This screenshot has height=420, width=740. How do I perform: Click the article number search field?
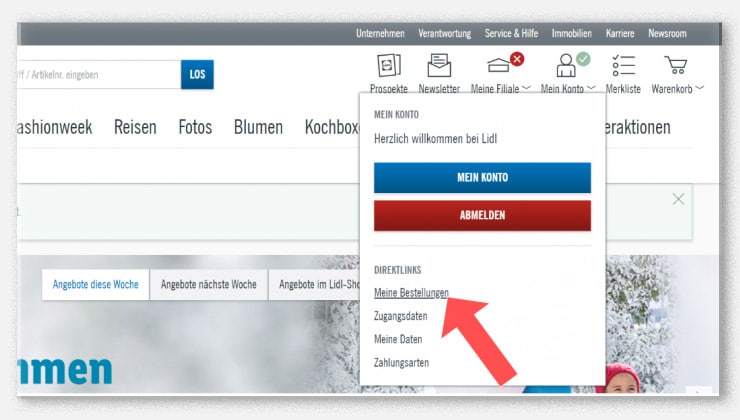pyautogui.click(x=95, y=75)
